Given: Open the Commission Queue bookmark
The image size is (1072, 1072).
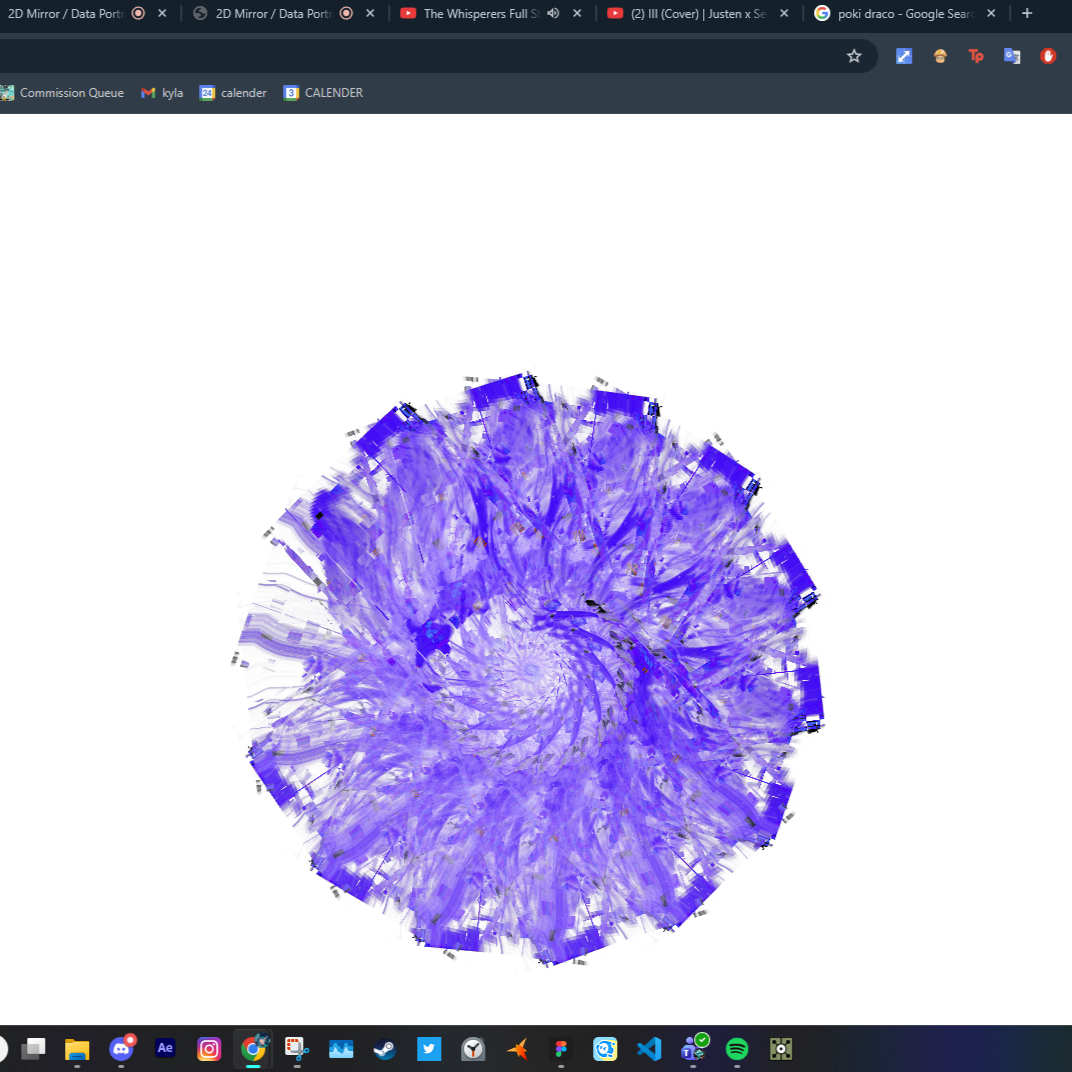Looking at the screenshot, I should (x=63, y=92).
